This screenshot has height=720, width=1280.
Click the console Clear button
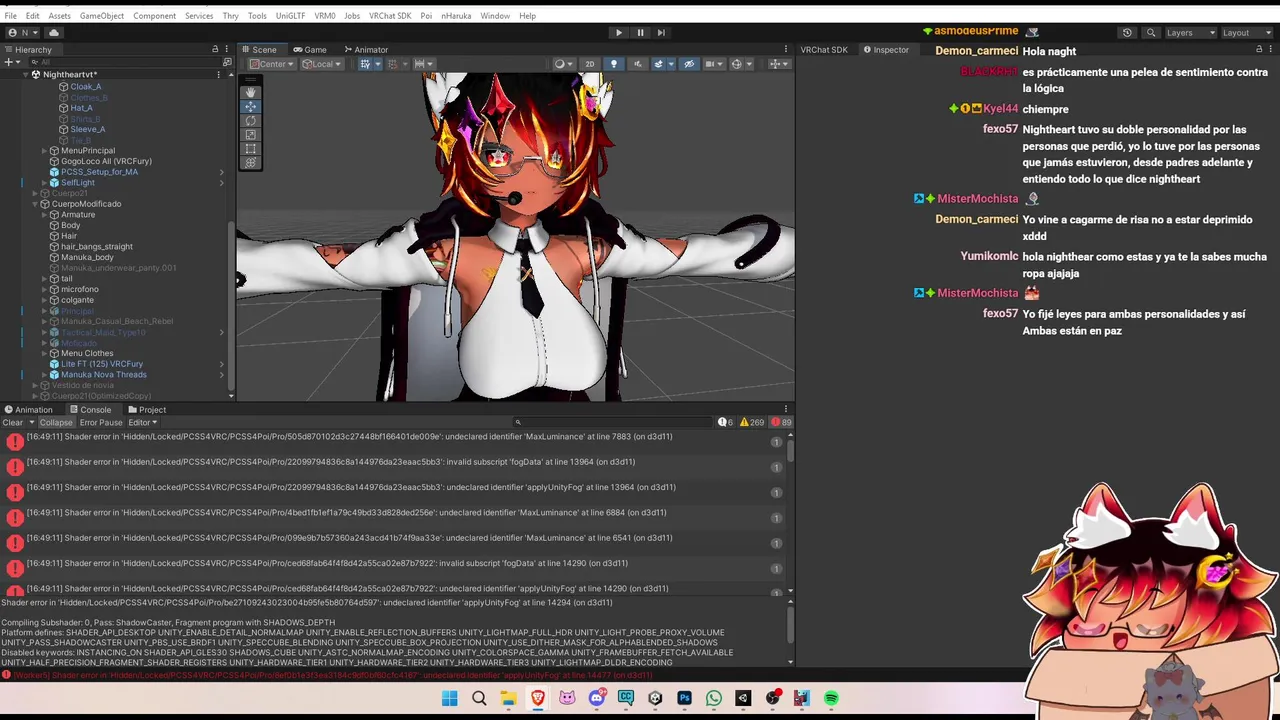pyautogui.click(x=12, y=422)
